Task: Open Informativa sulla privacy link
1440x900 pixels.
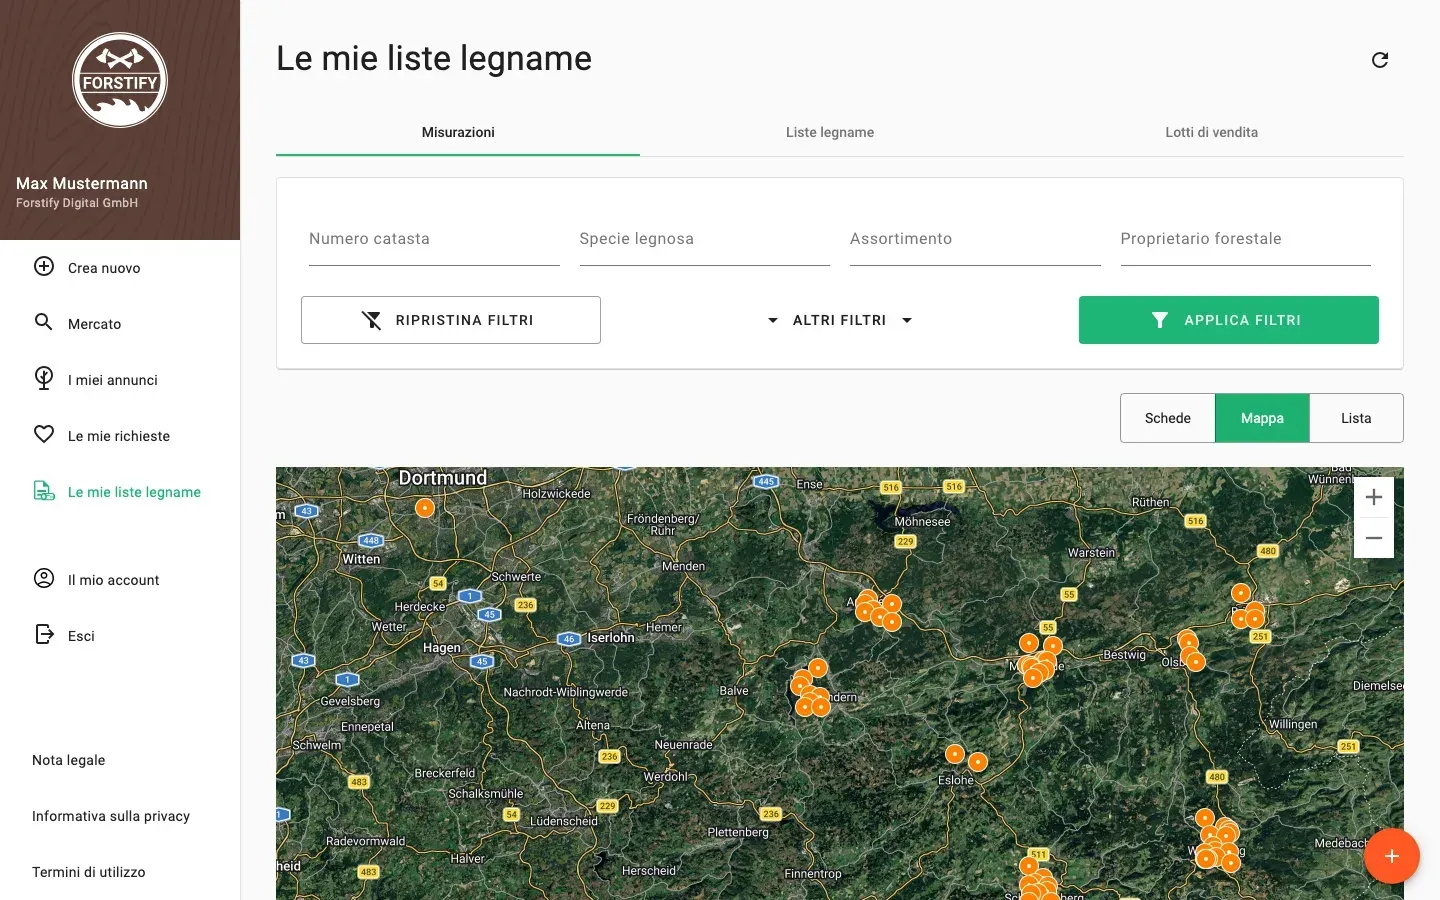Action: tap(111, 816)
